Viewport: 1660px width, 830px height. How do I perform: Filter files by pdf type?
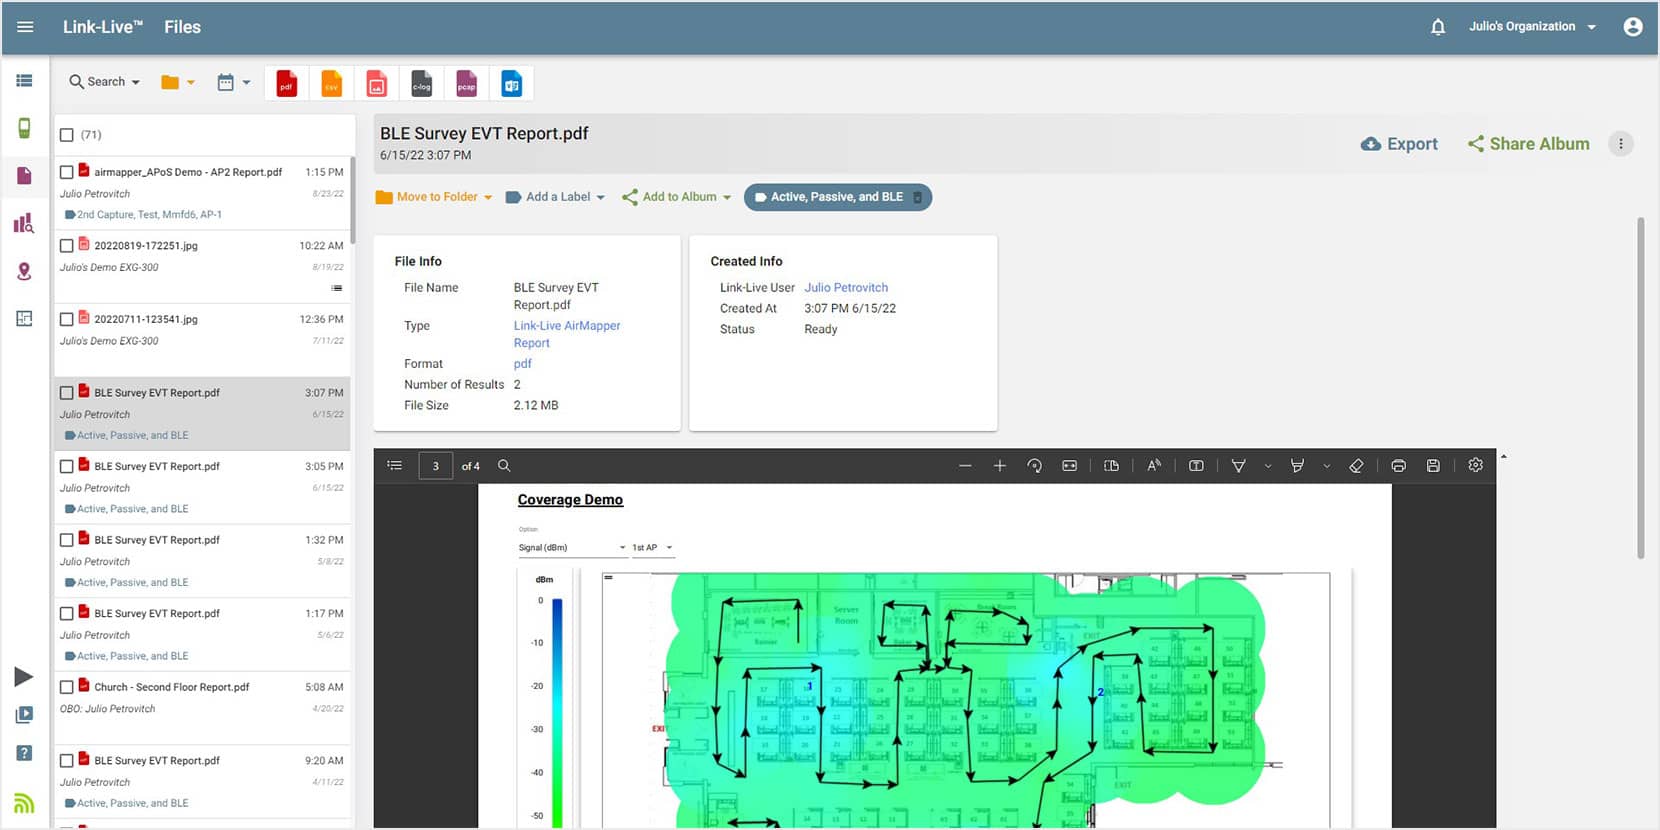[286, 83]
